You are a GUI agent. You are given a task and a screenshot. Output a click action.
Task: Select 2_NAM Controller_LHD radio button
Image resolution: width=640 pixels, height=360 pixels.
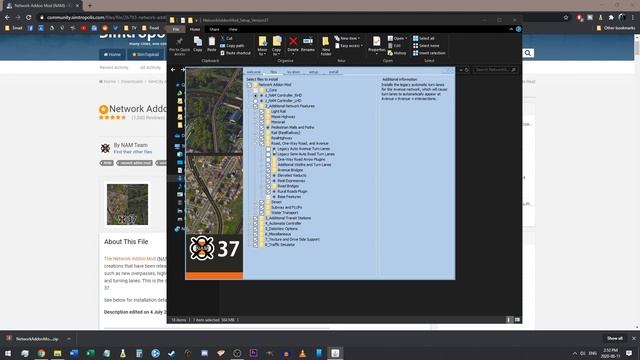click(x=256, y=101)
